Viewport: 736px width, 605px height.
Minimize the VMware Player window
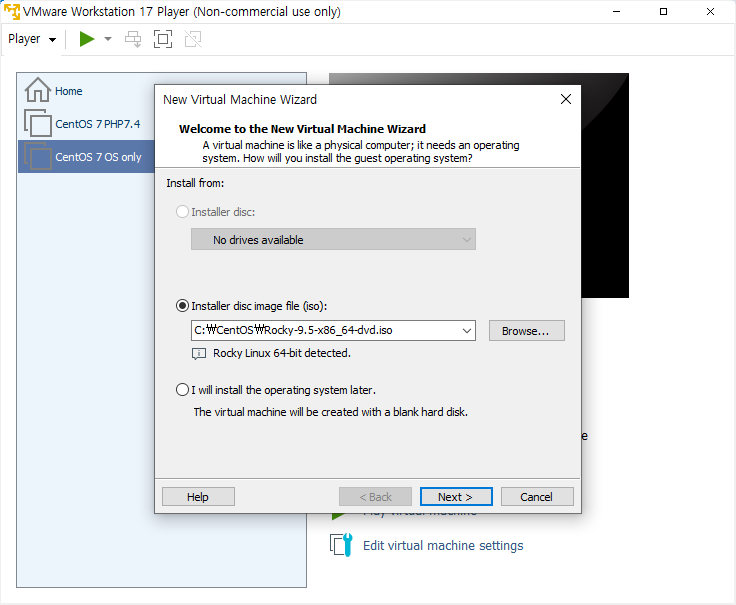(616, 11)
